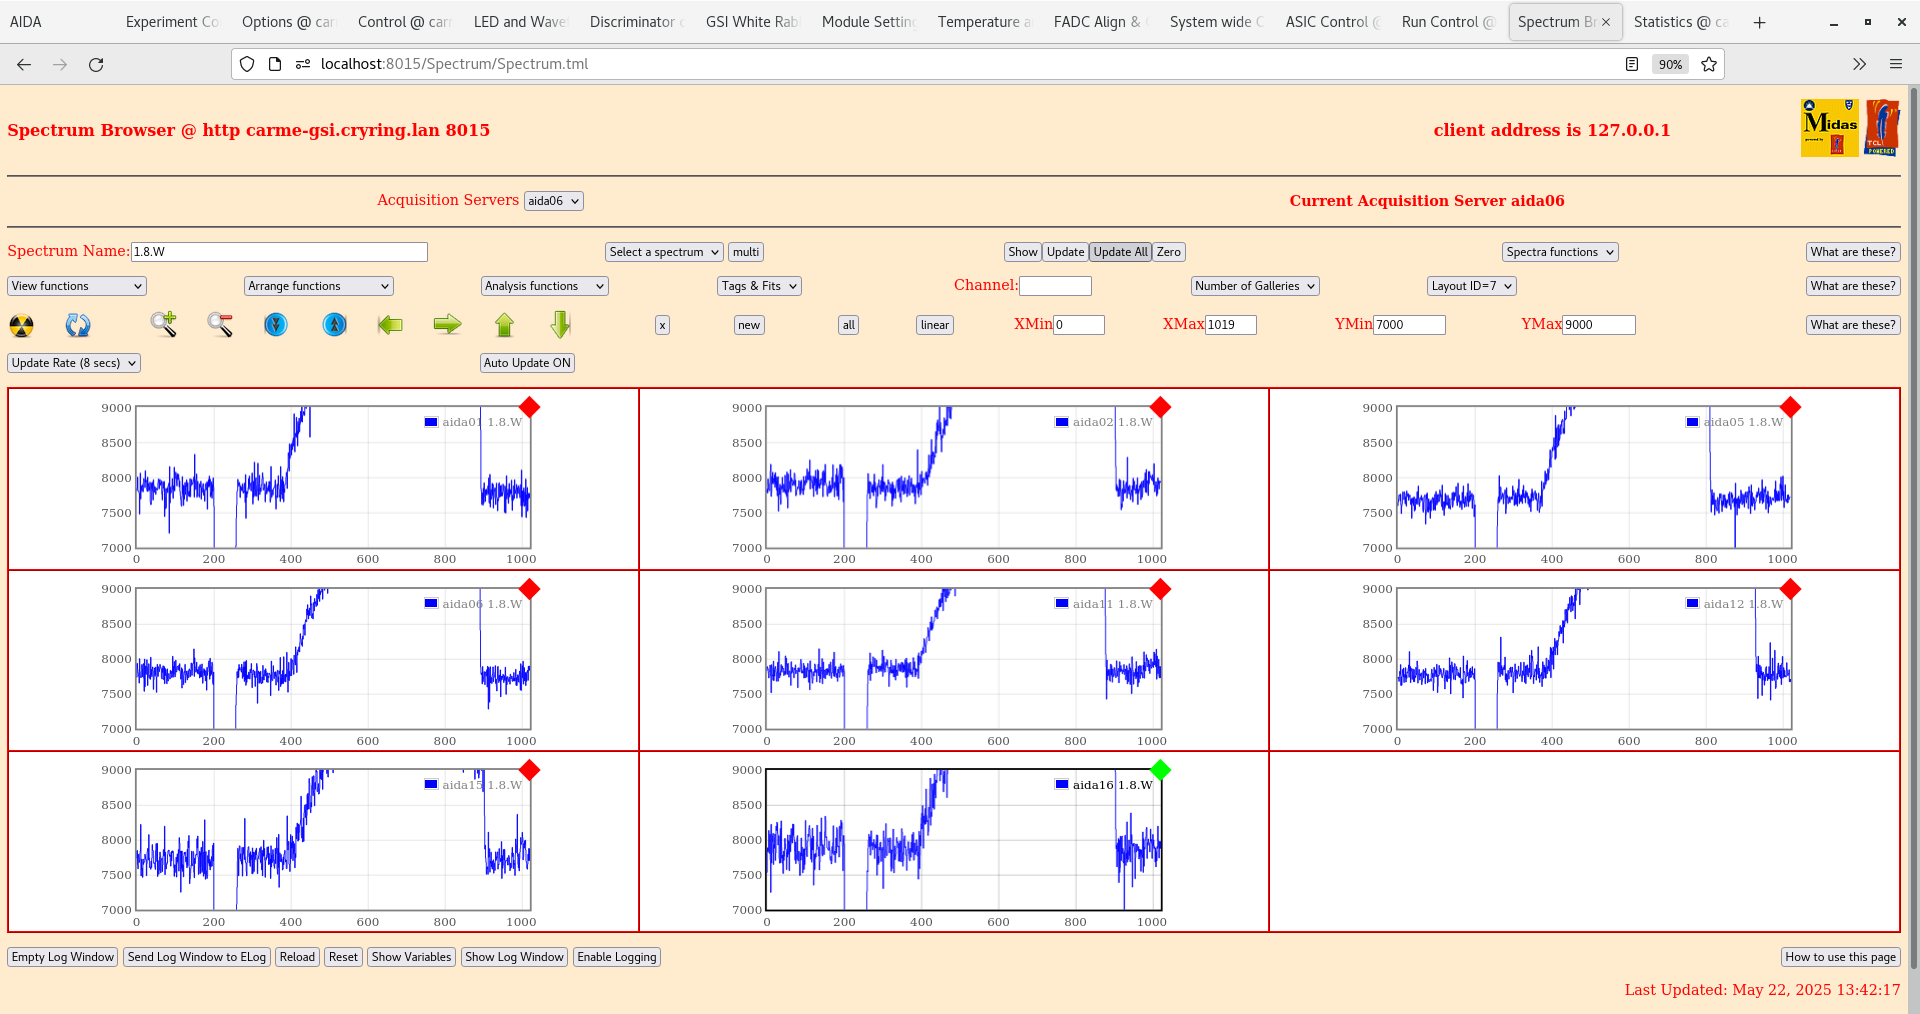
Task: Expand the Update Rate dropdown
Action: (x=74, y=363)
